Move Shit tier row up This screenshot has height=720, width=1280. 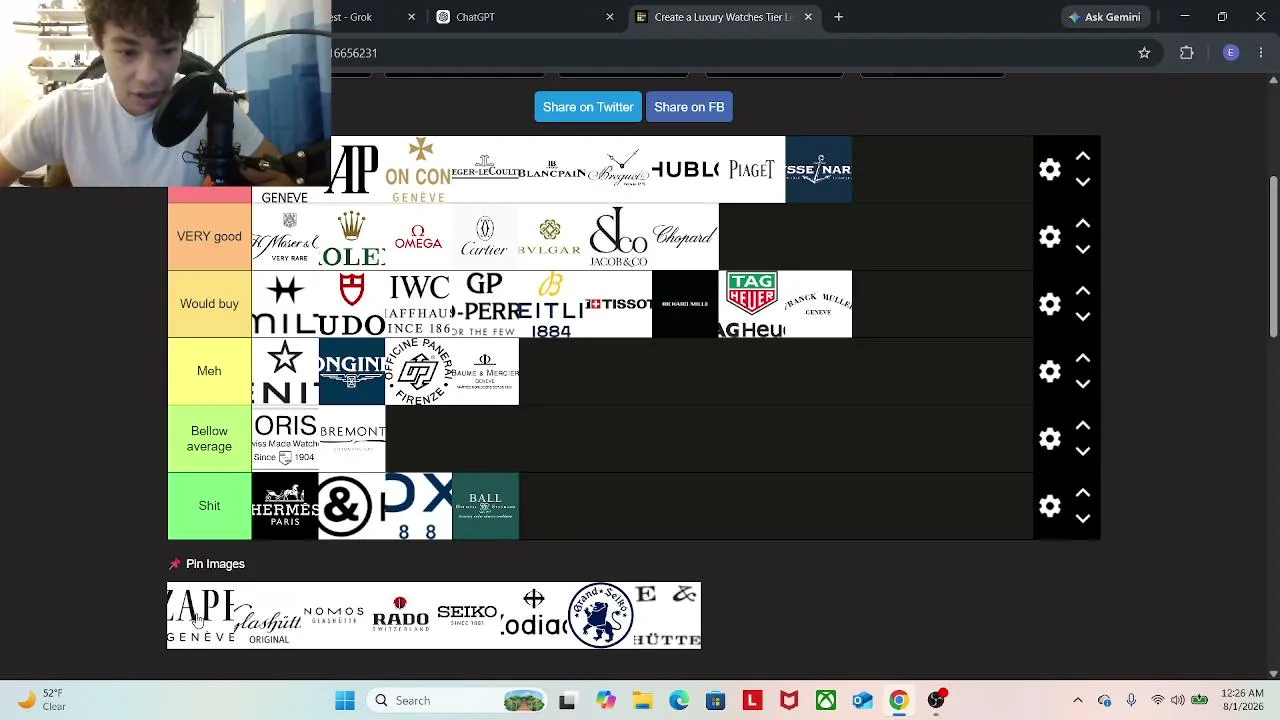pyautogui.click(x=1083, y=493)
